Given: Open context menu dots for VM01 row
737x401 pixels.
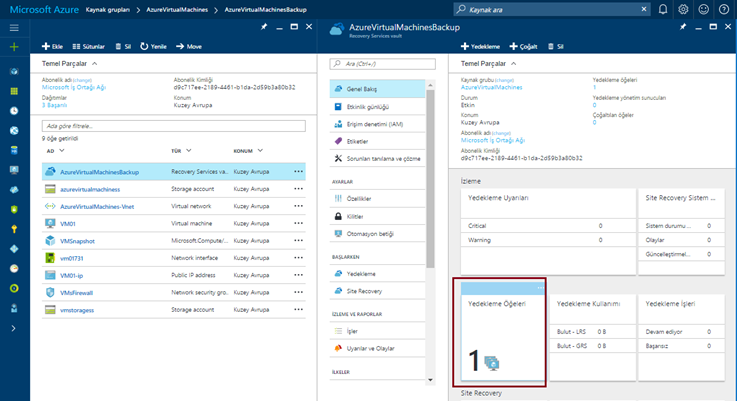Looking at the screenshot, I should (298, 223).
